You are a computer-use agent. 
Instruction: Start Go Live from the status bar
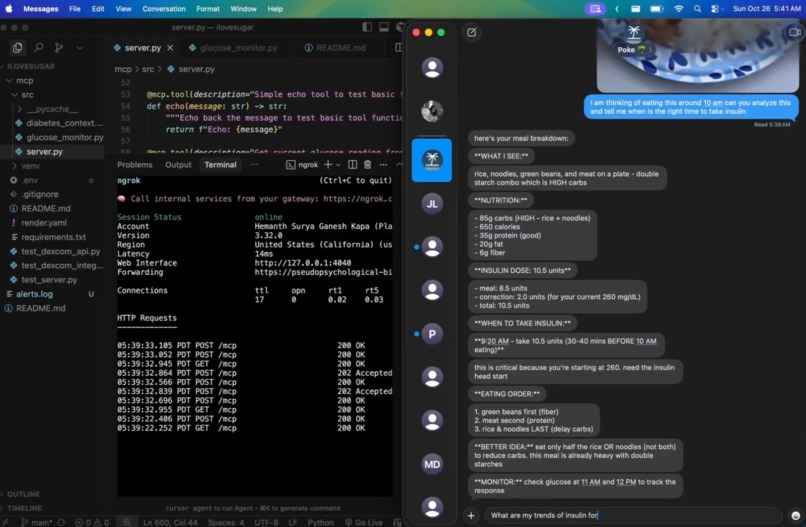pos(364,522)
